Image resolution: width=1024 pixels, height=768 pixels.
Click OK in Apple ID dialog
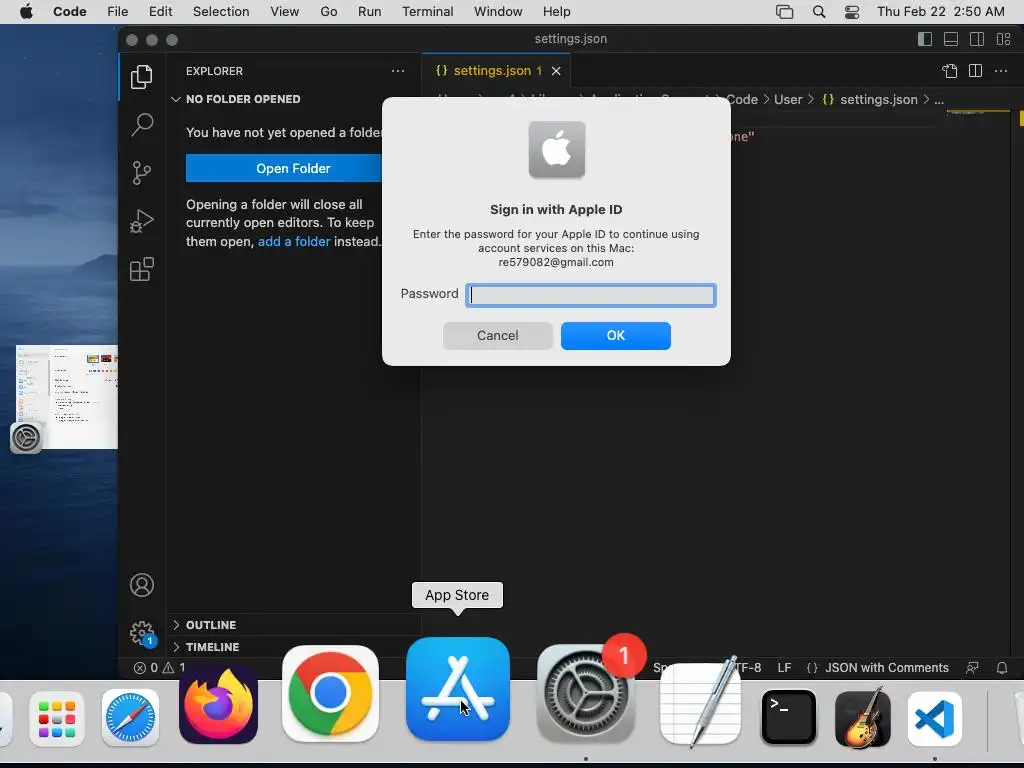[x=616, y=336]
